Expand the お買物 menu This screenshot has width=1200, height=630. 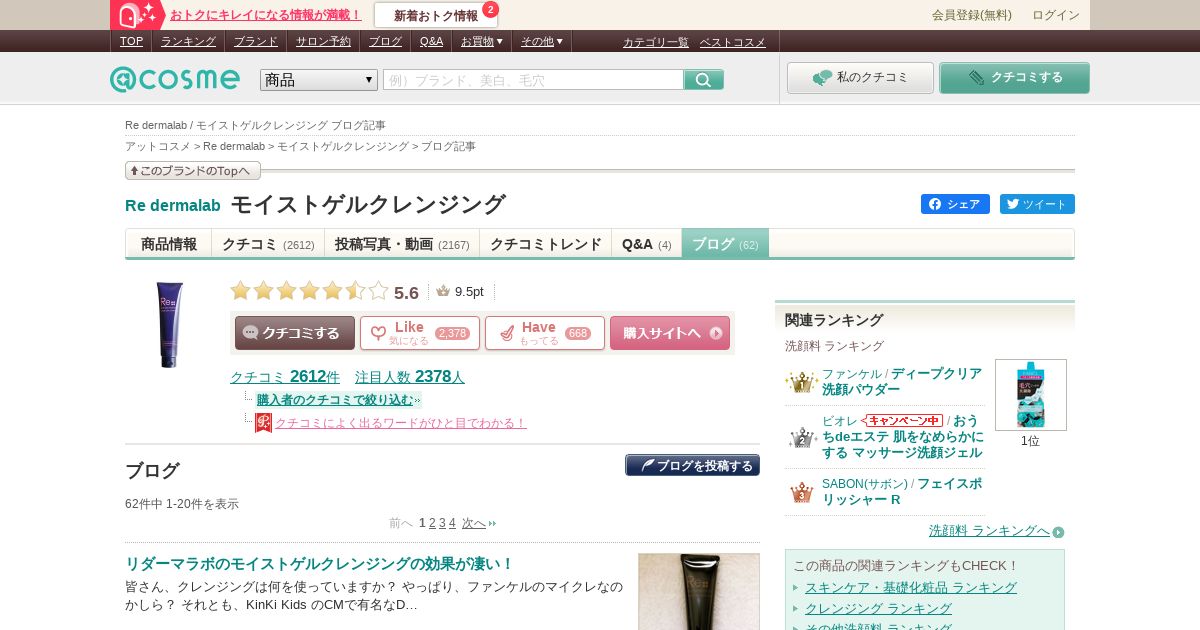coord(482,41)
